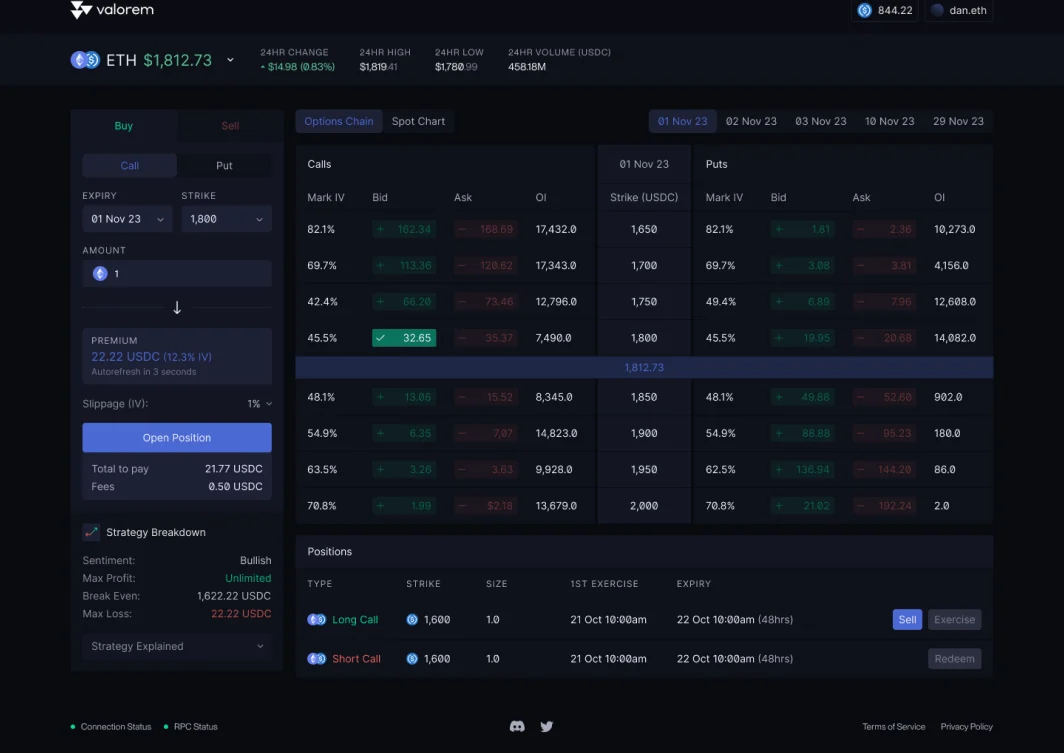Select the Put option type

click(224, 166)
